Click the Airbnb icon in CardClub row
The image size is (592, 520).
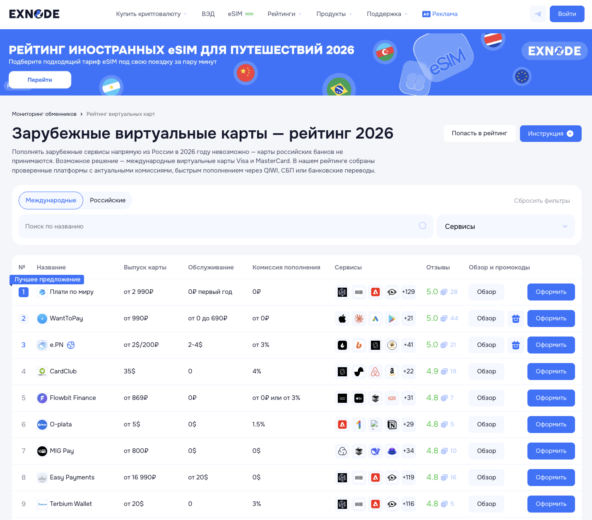[x=375, y=372]
